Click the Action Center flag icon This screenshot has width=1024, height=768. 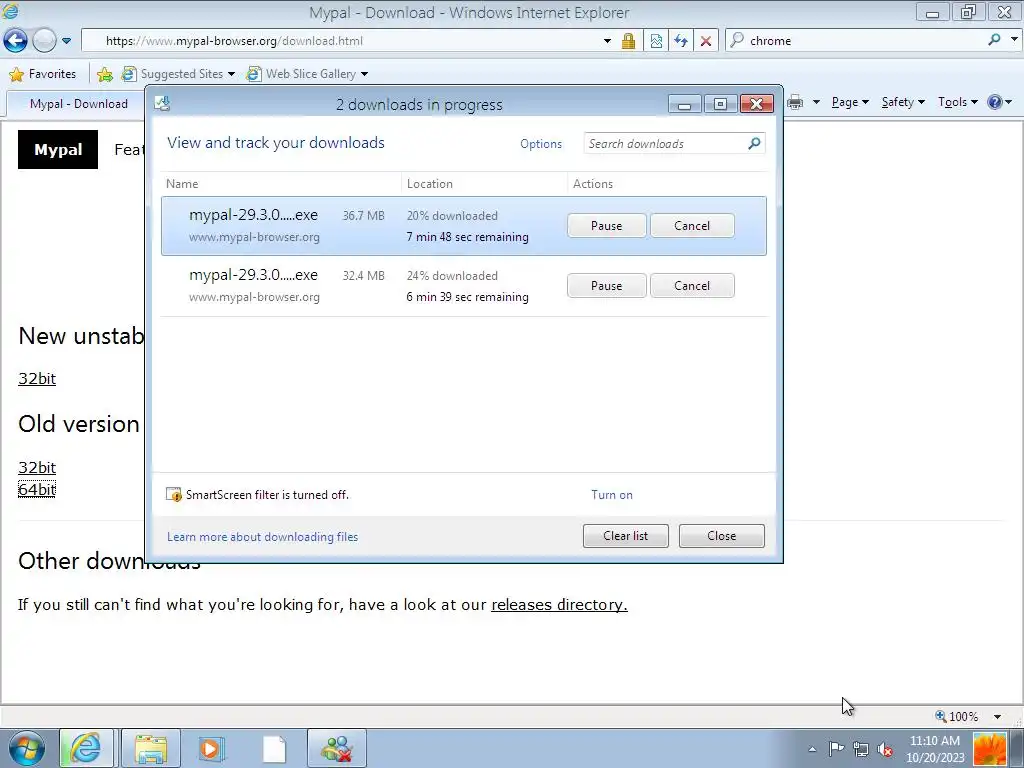click(x=836, y=749)
